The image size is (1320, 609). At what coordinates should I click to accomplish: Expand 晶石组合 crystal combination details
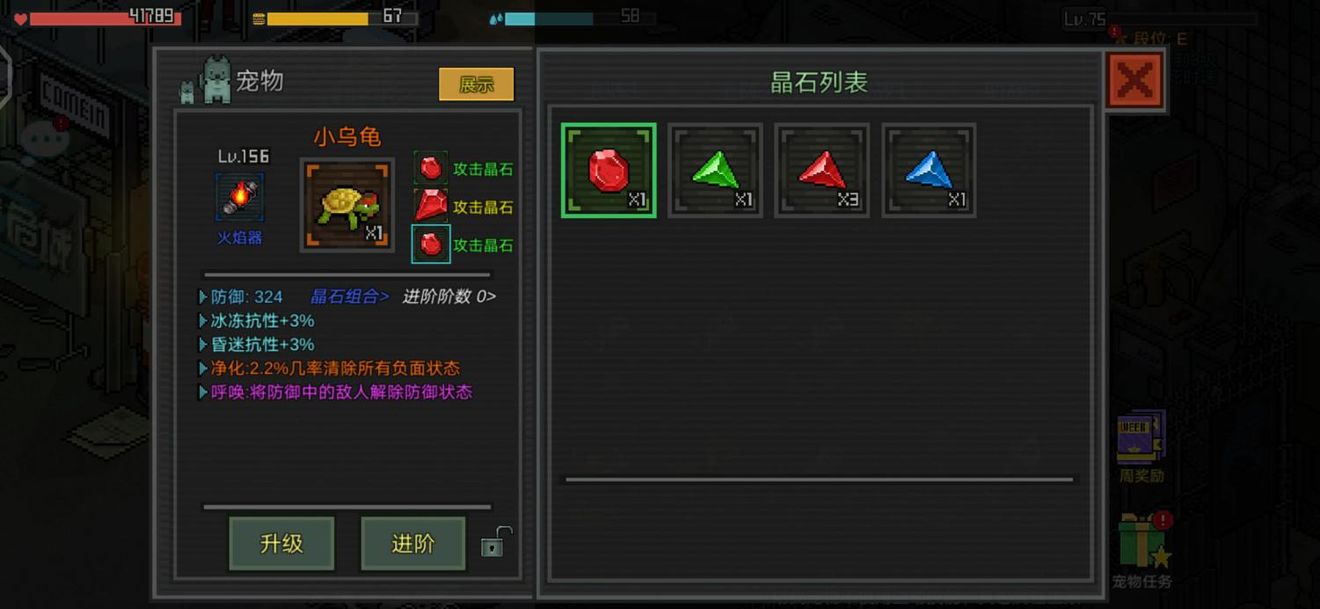[350, 296]
